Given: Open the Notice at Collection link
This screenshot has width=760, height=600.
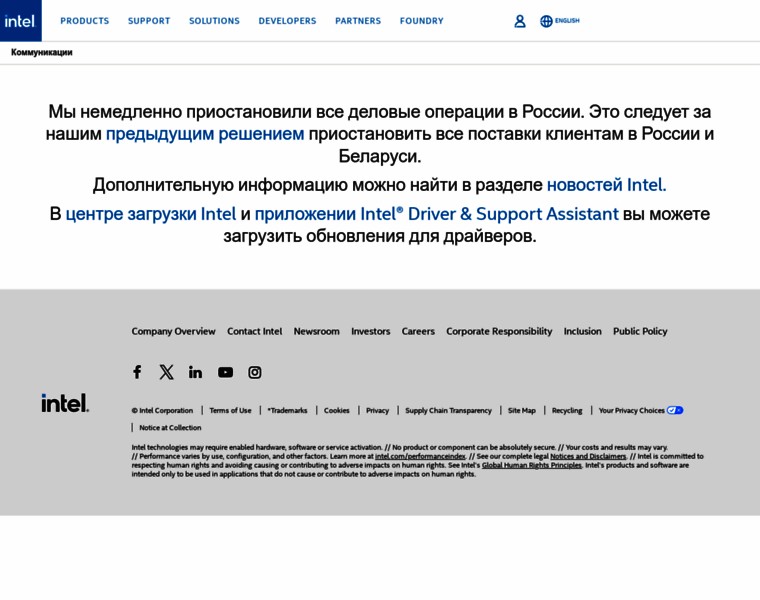Looking at the screenshot, I should point(170,427).
